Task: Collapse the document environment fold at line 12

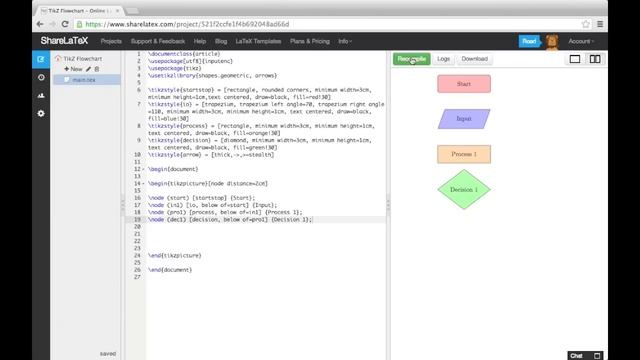Action: (x=143, y=169)
